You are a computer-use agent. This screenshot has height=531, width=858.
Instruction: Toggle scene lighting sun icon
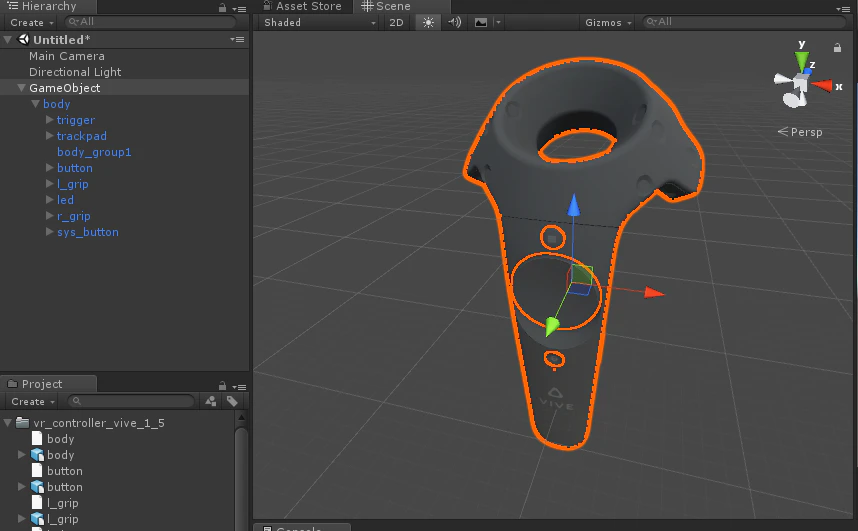[428, 22]
